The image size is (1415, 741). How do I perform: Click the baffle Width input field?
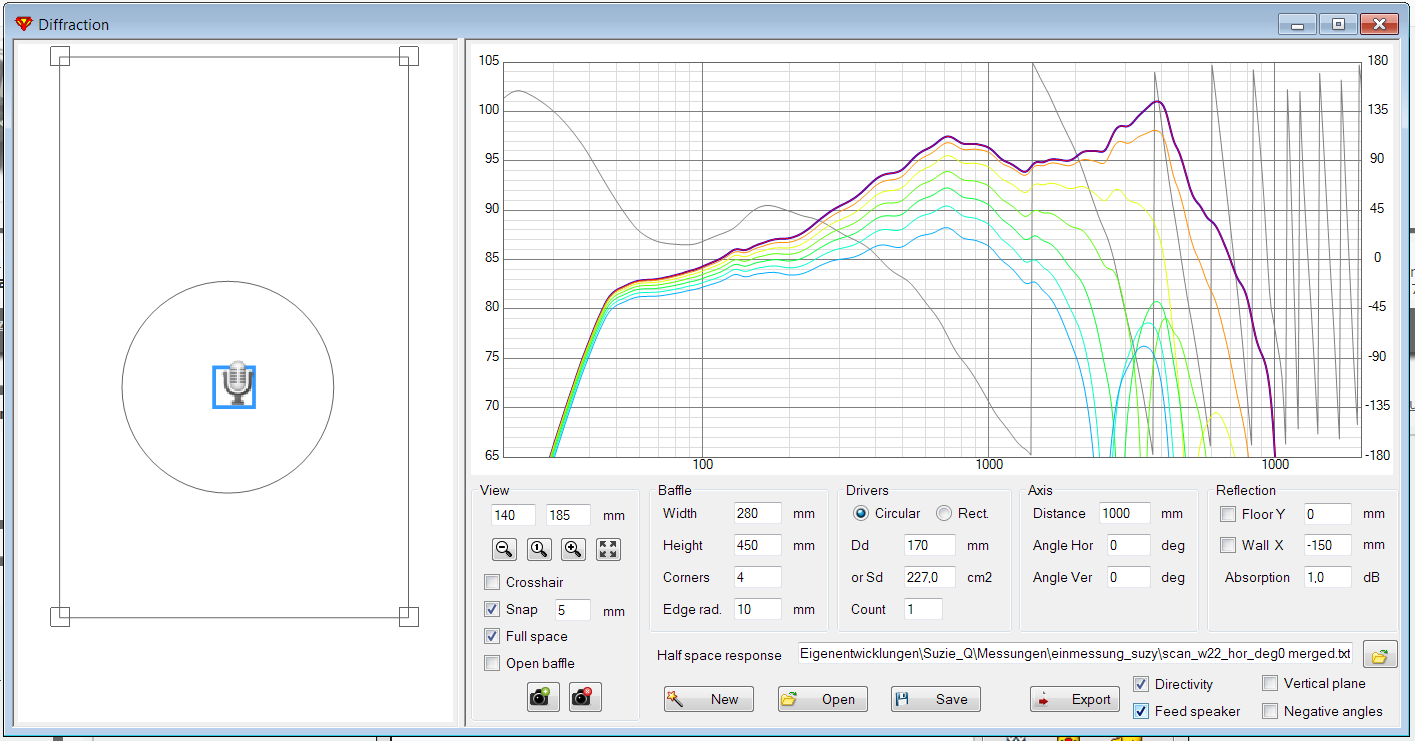click(x=757, y=514)
